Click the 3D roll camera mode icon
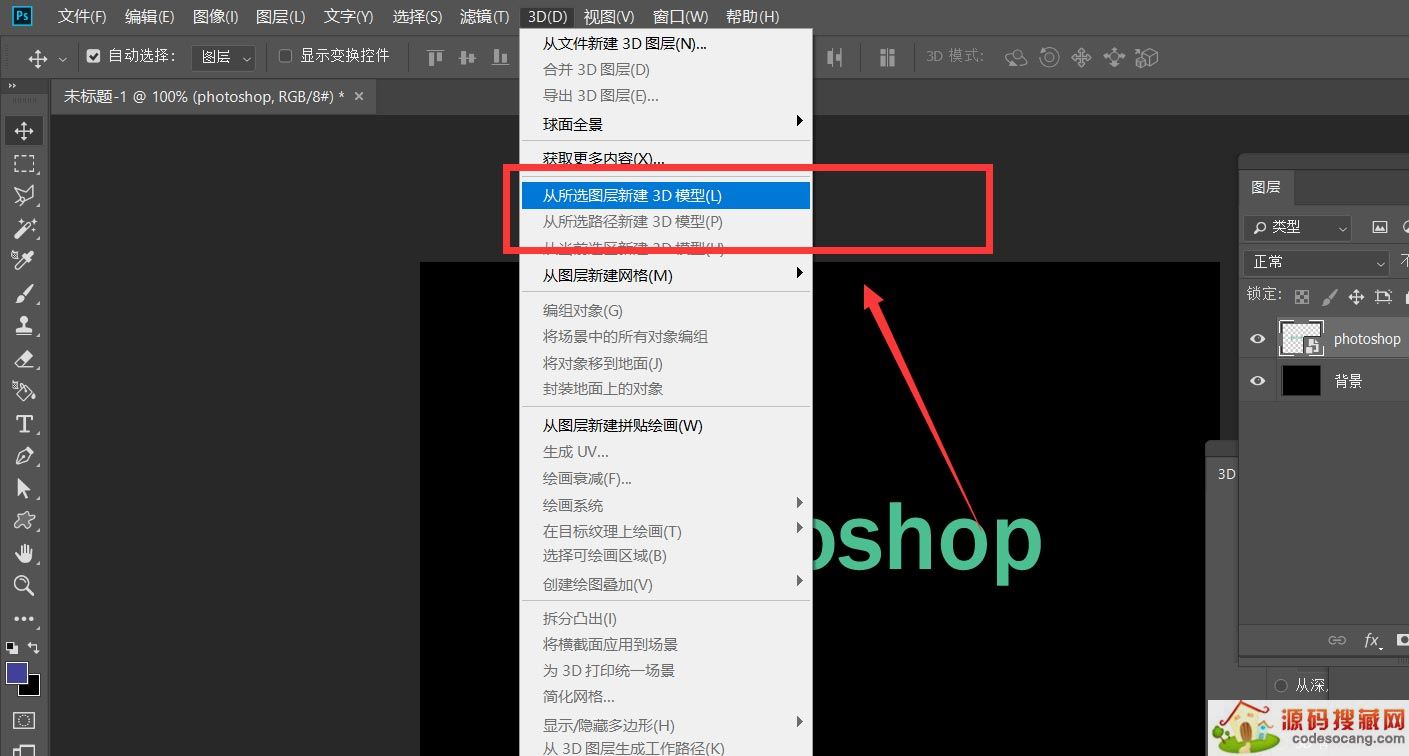This screenshot has width=1409, height=756. [x=1049, y=57]
